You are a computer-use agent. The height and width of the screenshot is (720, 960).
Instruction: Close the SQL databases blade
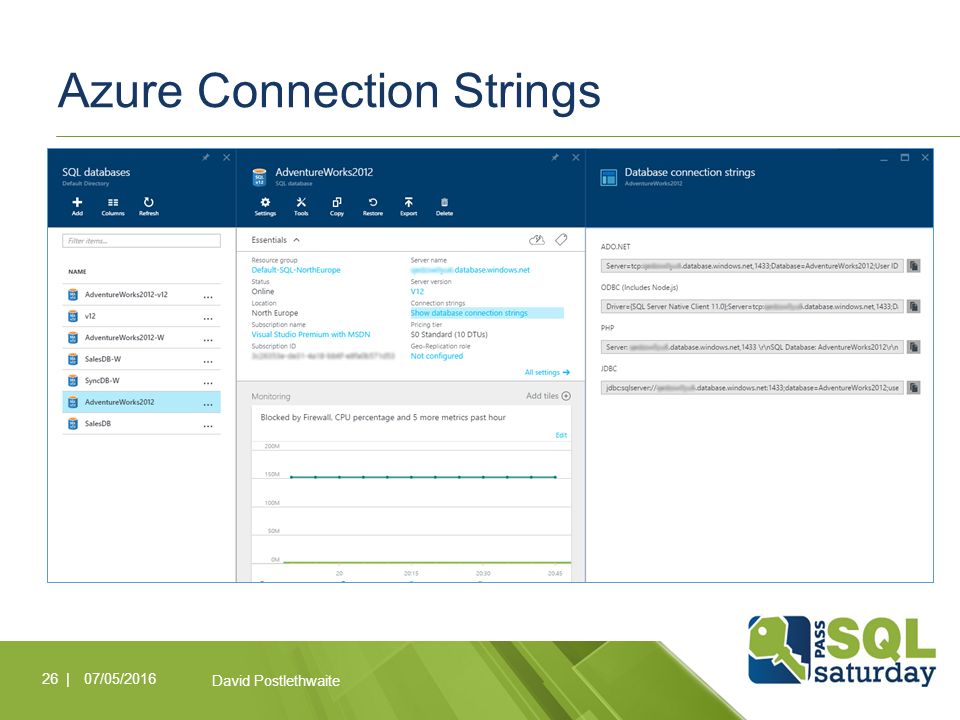click(227, 157)
